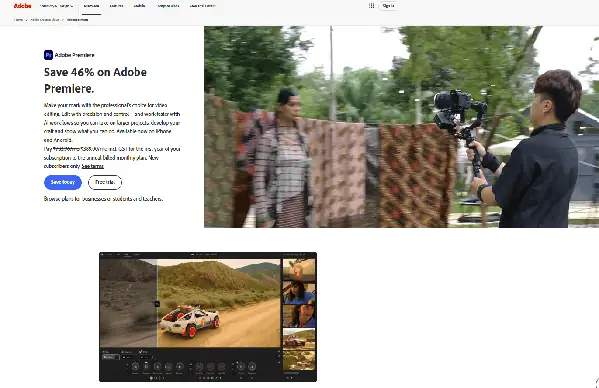Click the Save today button
599x388 pixels.
tap(63, 182)
